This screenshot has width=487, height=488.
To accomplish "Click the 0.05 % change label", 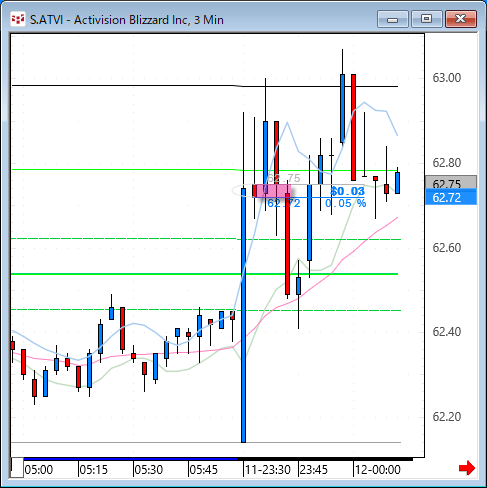I will click(345, 203).
